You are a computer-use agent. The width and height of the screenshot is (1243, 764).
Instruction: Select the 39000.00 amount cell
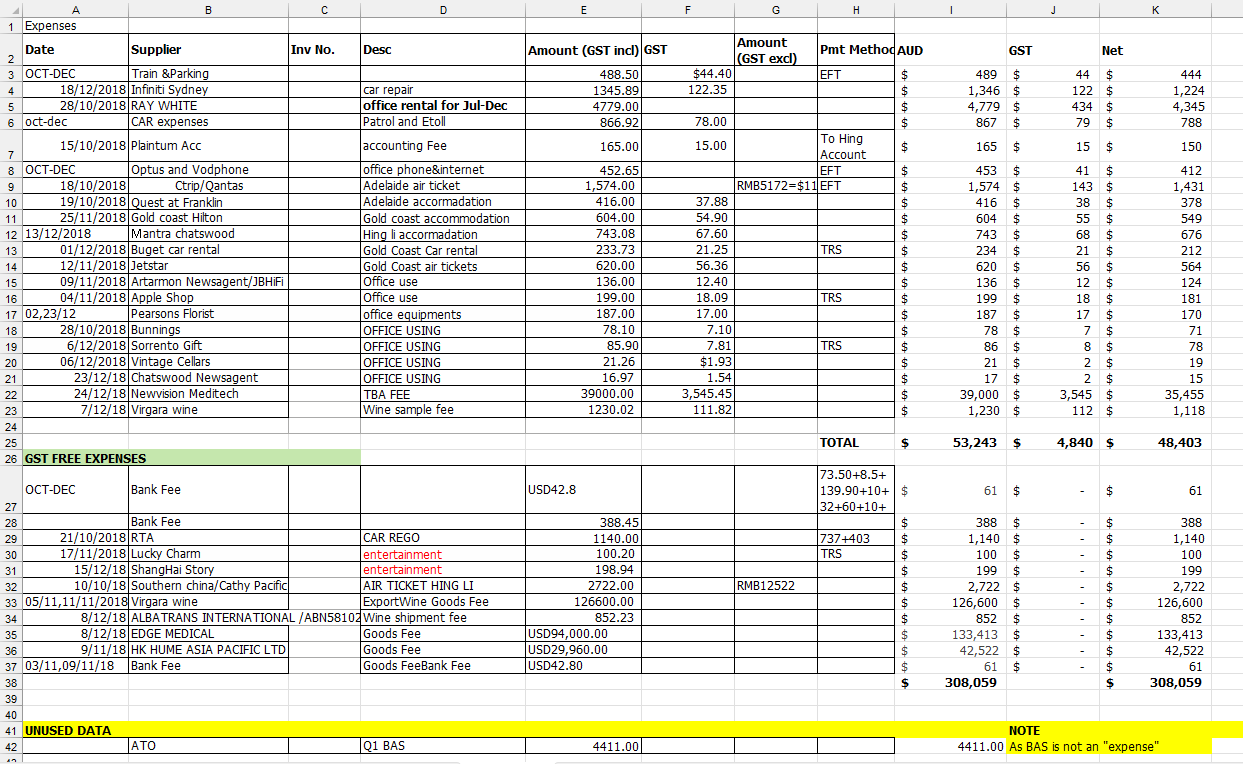[583, 394]
